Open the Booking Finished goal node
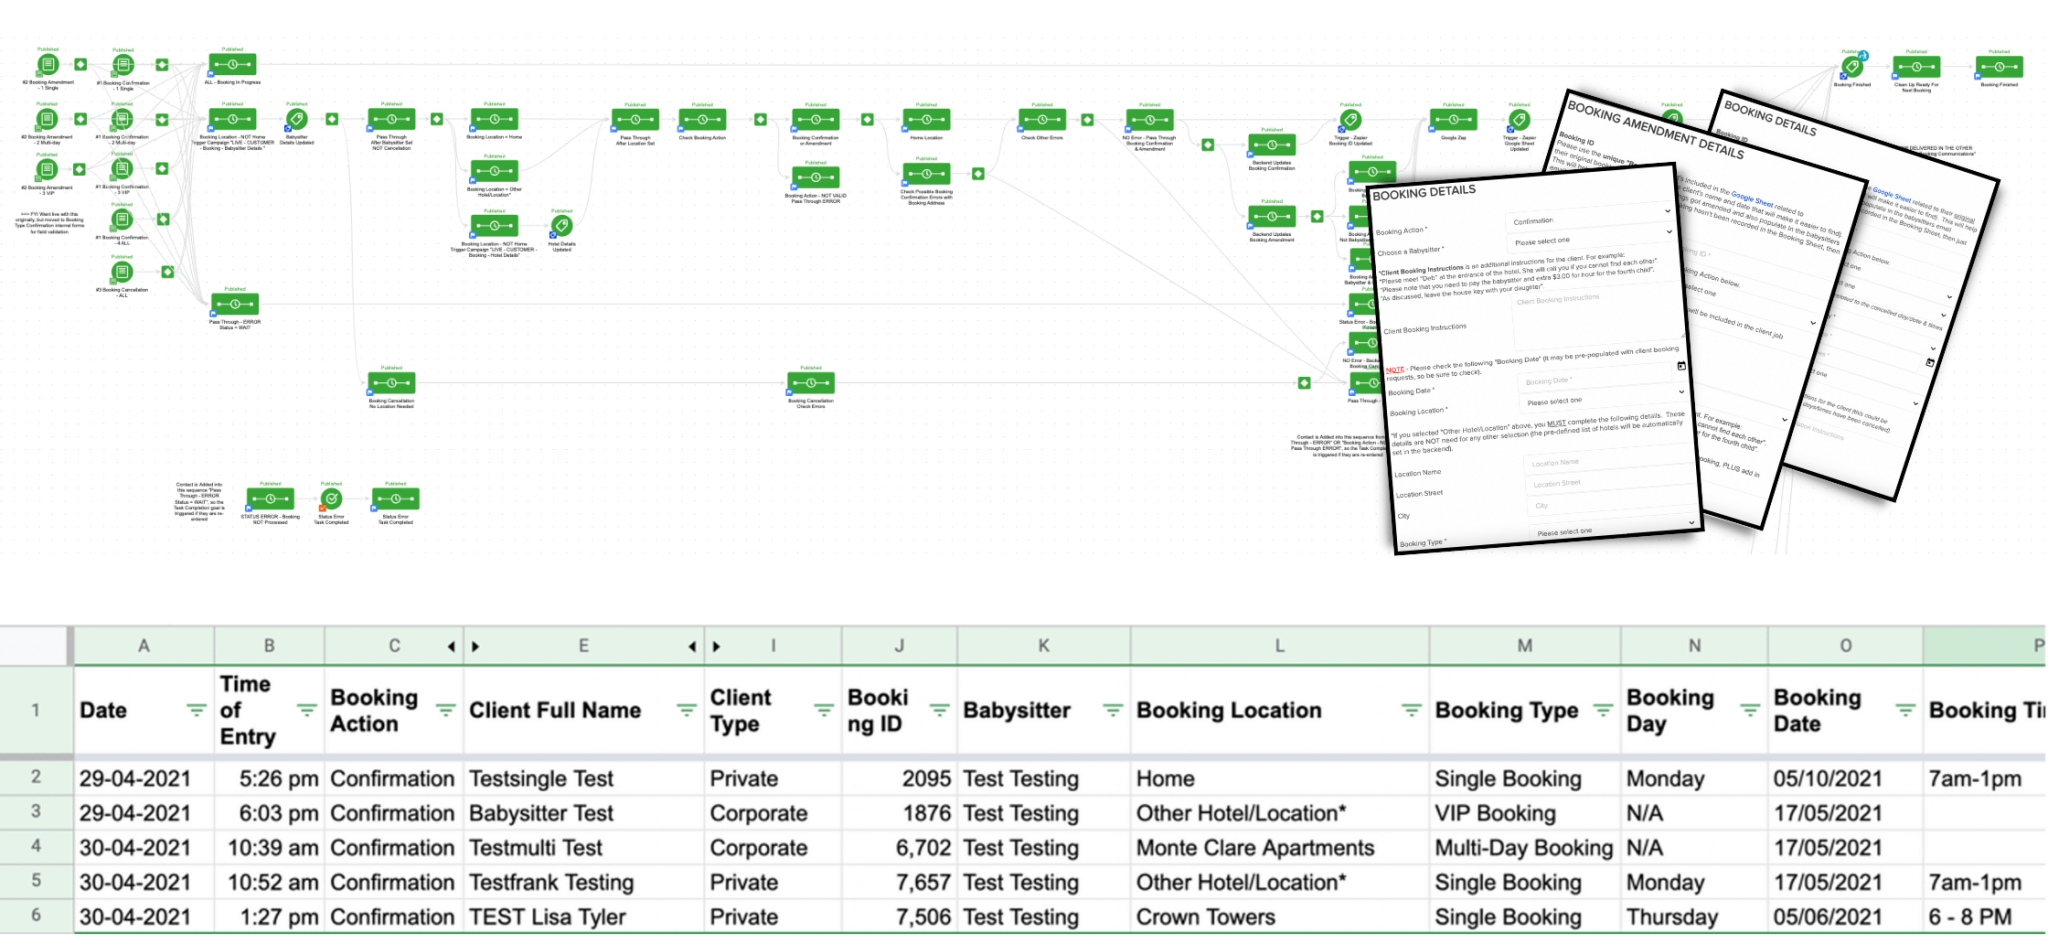The image size is (2048, 943). pyautogui.click(x=1852, y=67)
